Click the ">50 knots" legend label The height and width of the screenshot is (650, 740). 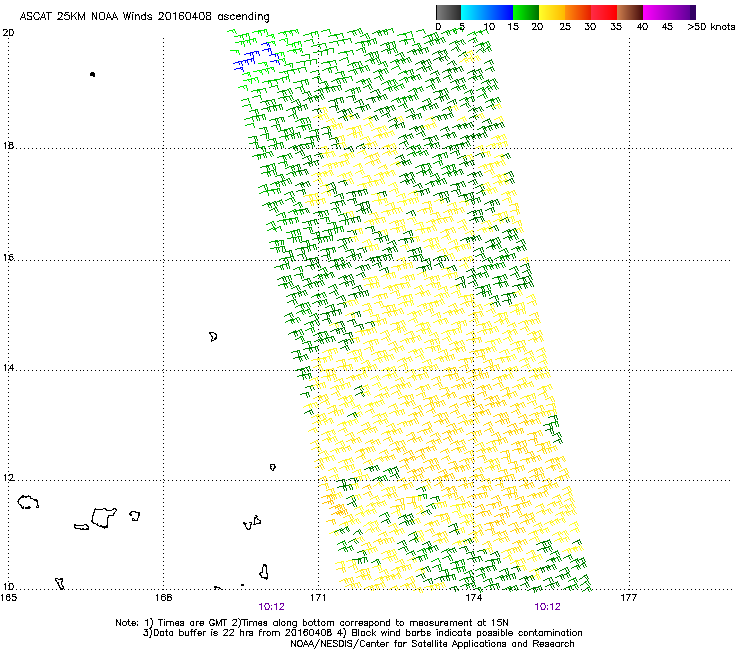pyautogui.click(x=711, y=27)
